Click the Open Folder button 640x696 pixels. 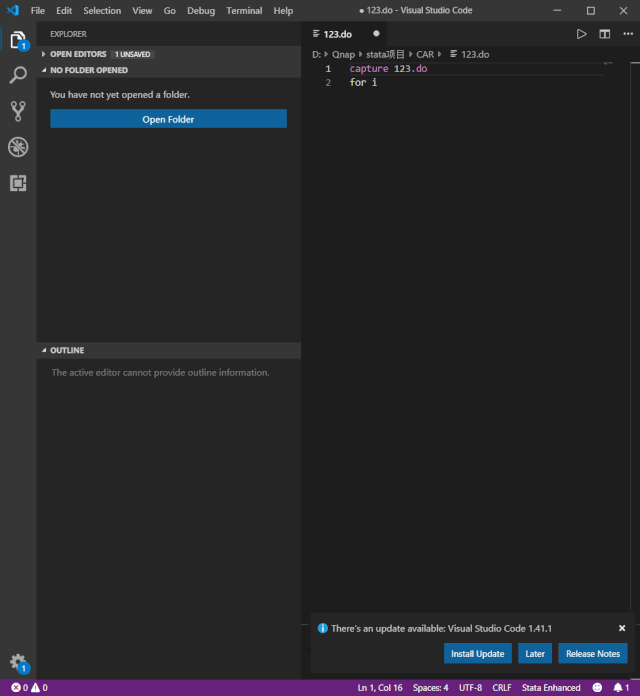tap(168, 119)
